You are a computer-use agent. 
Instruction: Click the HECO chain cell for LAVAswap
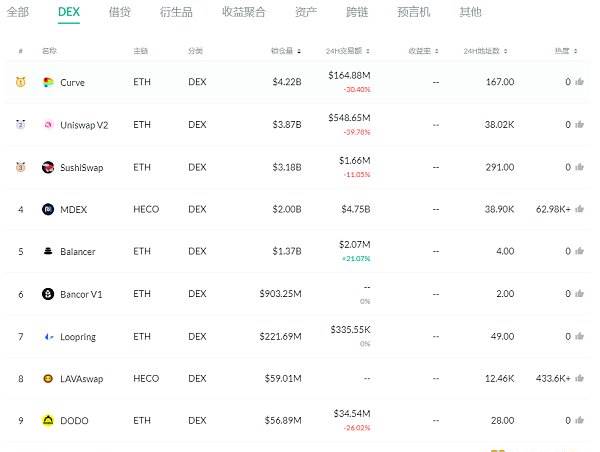point(146,379)
